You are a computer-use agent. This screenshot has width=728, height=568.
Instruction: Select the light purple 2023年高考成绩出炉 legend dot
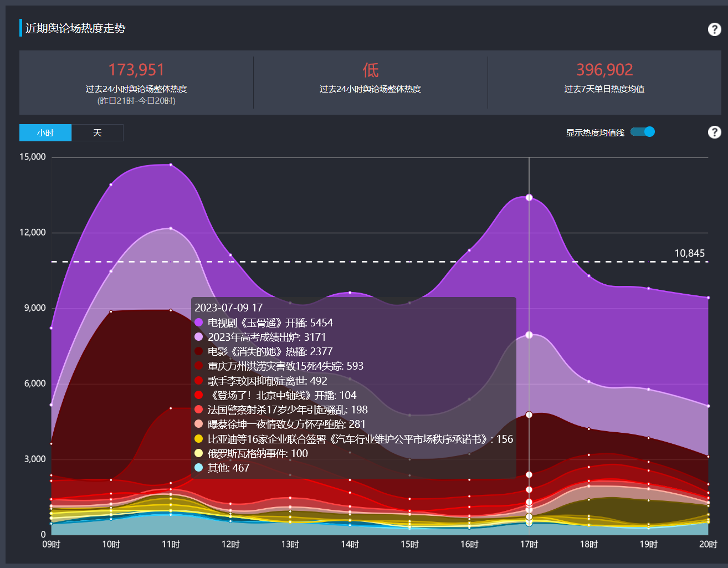(x=199, y=337)
